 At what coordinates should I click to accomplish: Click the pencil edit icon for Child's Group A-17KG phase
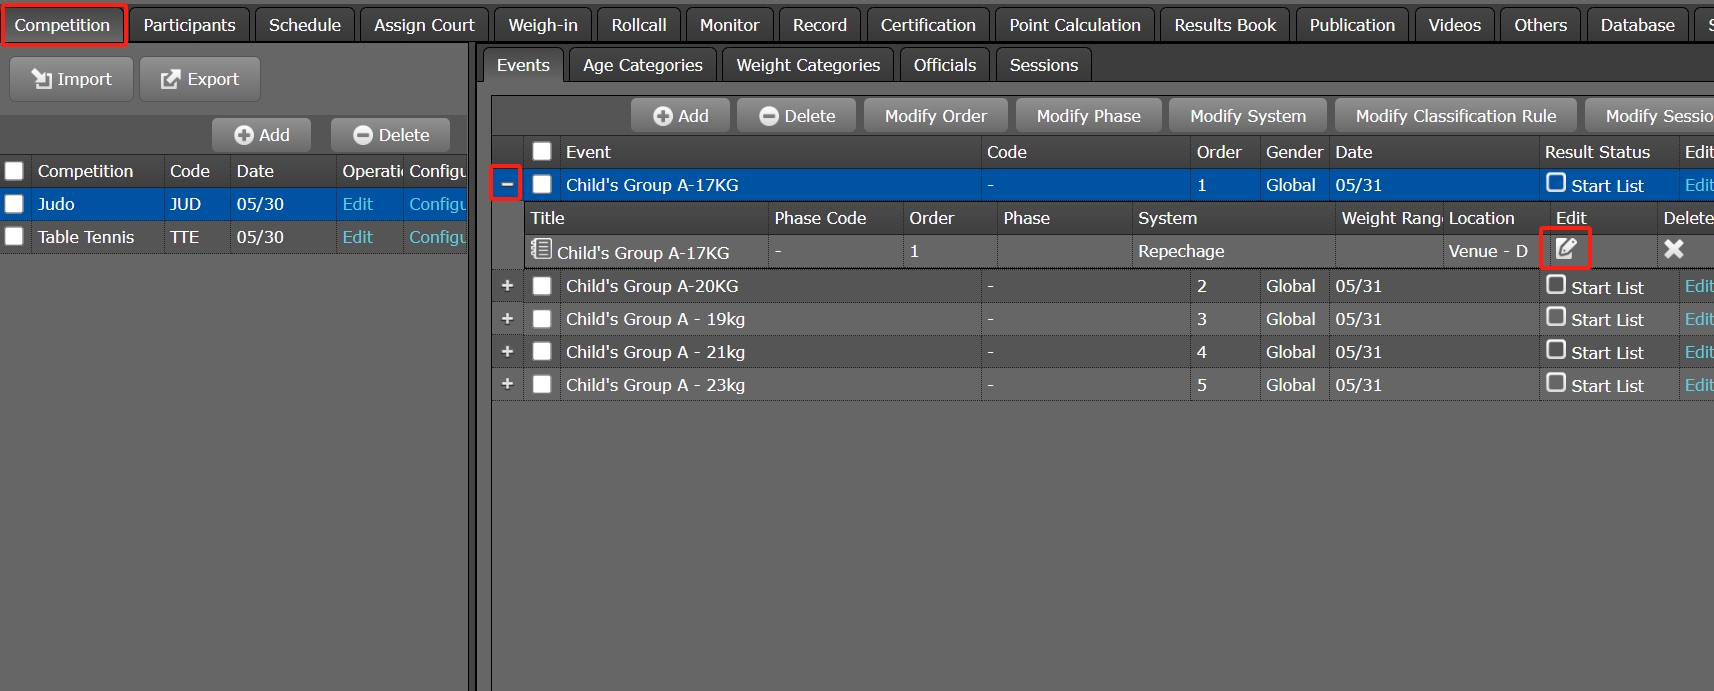[1566, 249]
